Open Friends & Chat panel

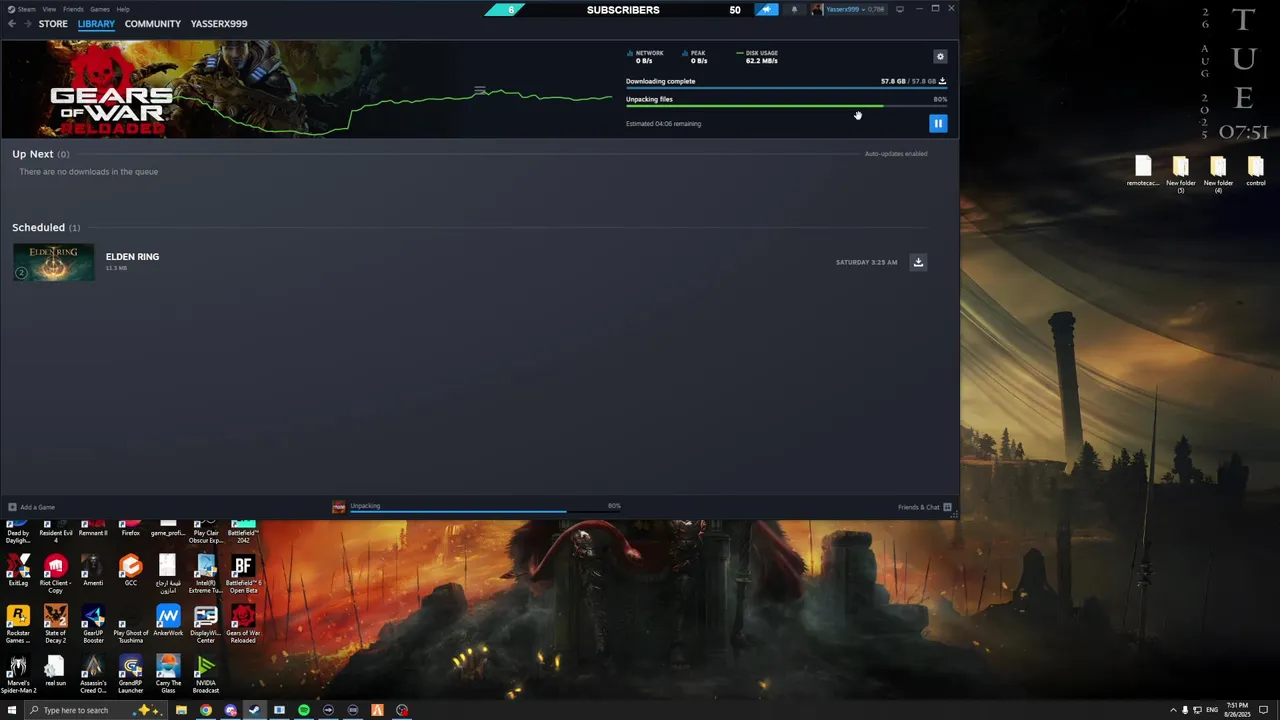click(925, 507)
